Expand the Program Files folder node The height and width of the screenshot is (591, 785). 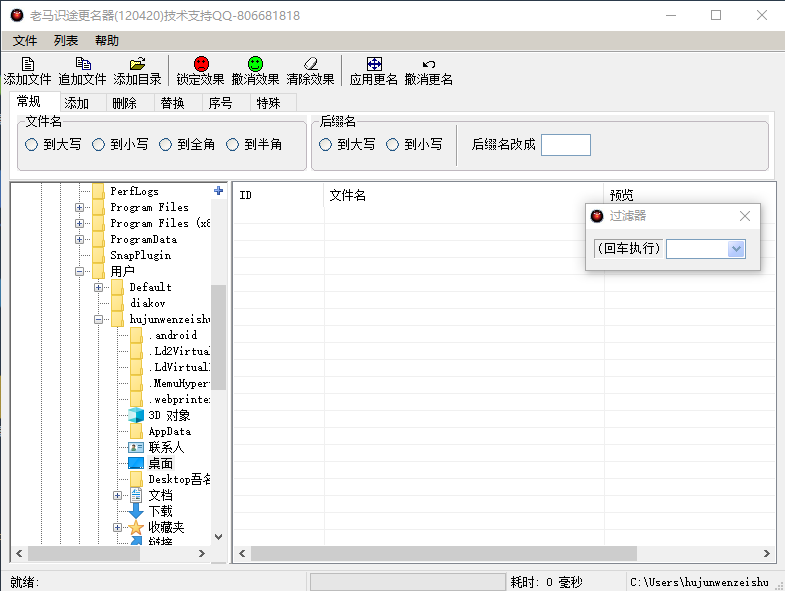click(x=80, y=208)
